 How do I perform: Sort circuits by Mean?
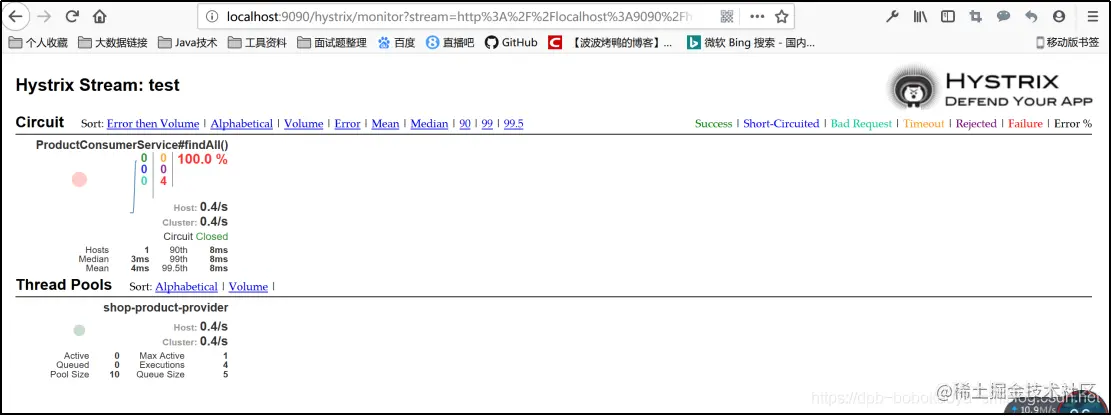[x=385, y=124]
